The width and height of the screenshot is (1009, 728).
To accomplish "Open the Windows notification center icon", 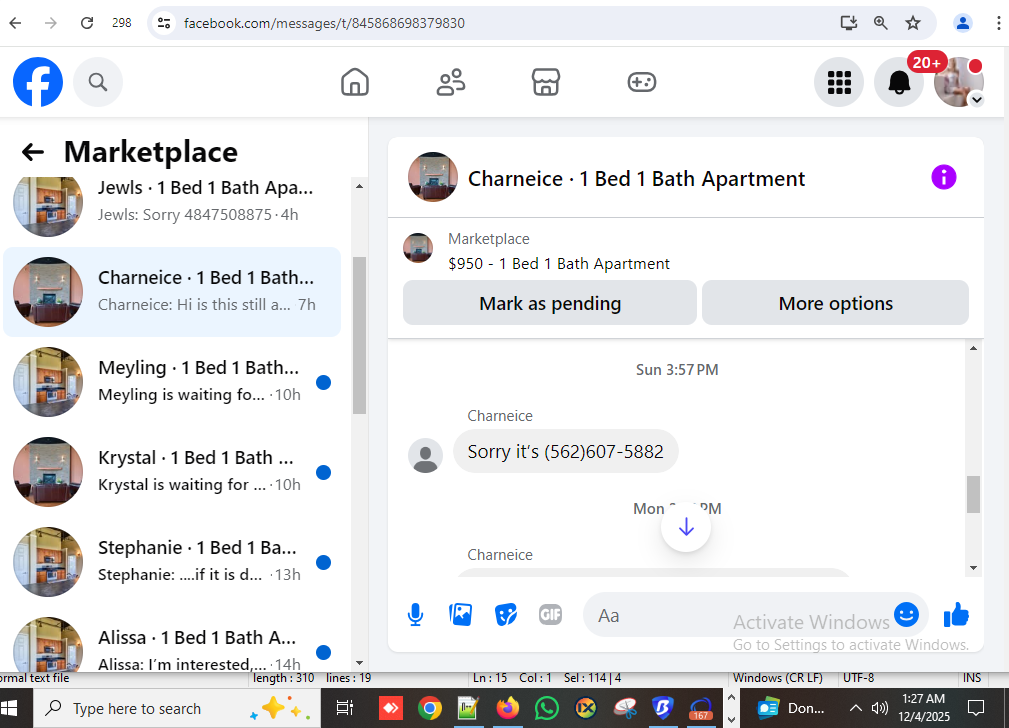I will pyautogui.click(x=976, y=708).
